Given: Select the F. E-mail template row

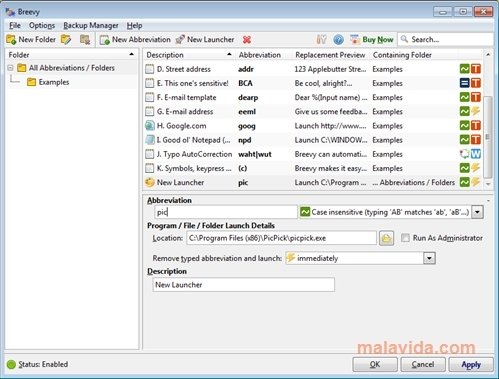Looking at the screenshot, I should tap(313, 98).
